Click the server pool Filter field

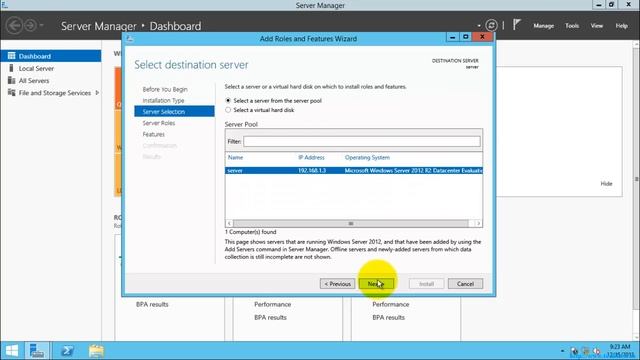[362, 141]
